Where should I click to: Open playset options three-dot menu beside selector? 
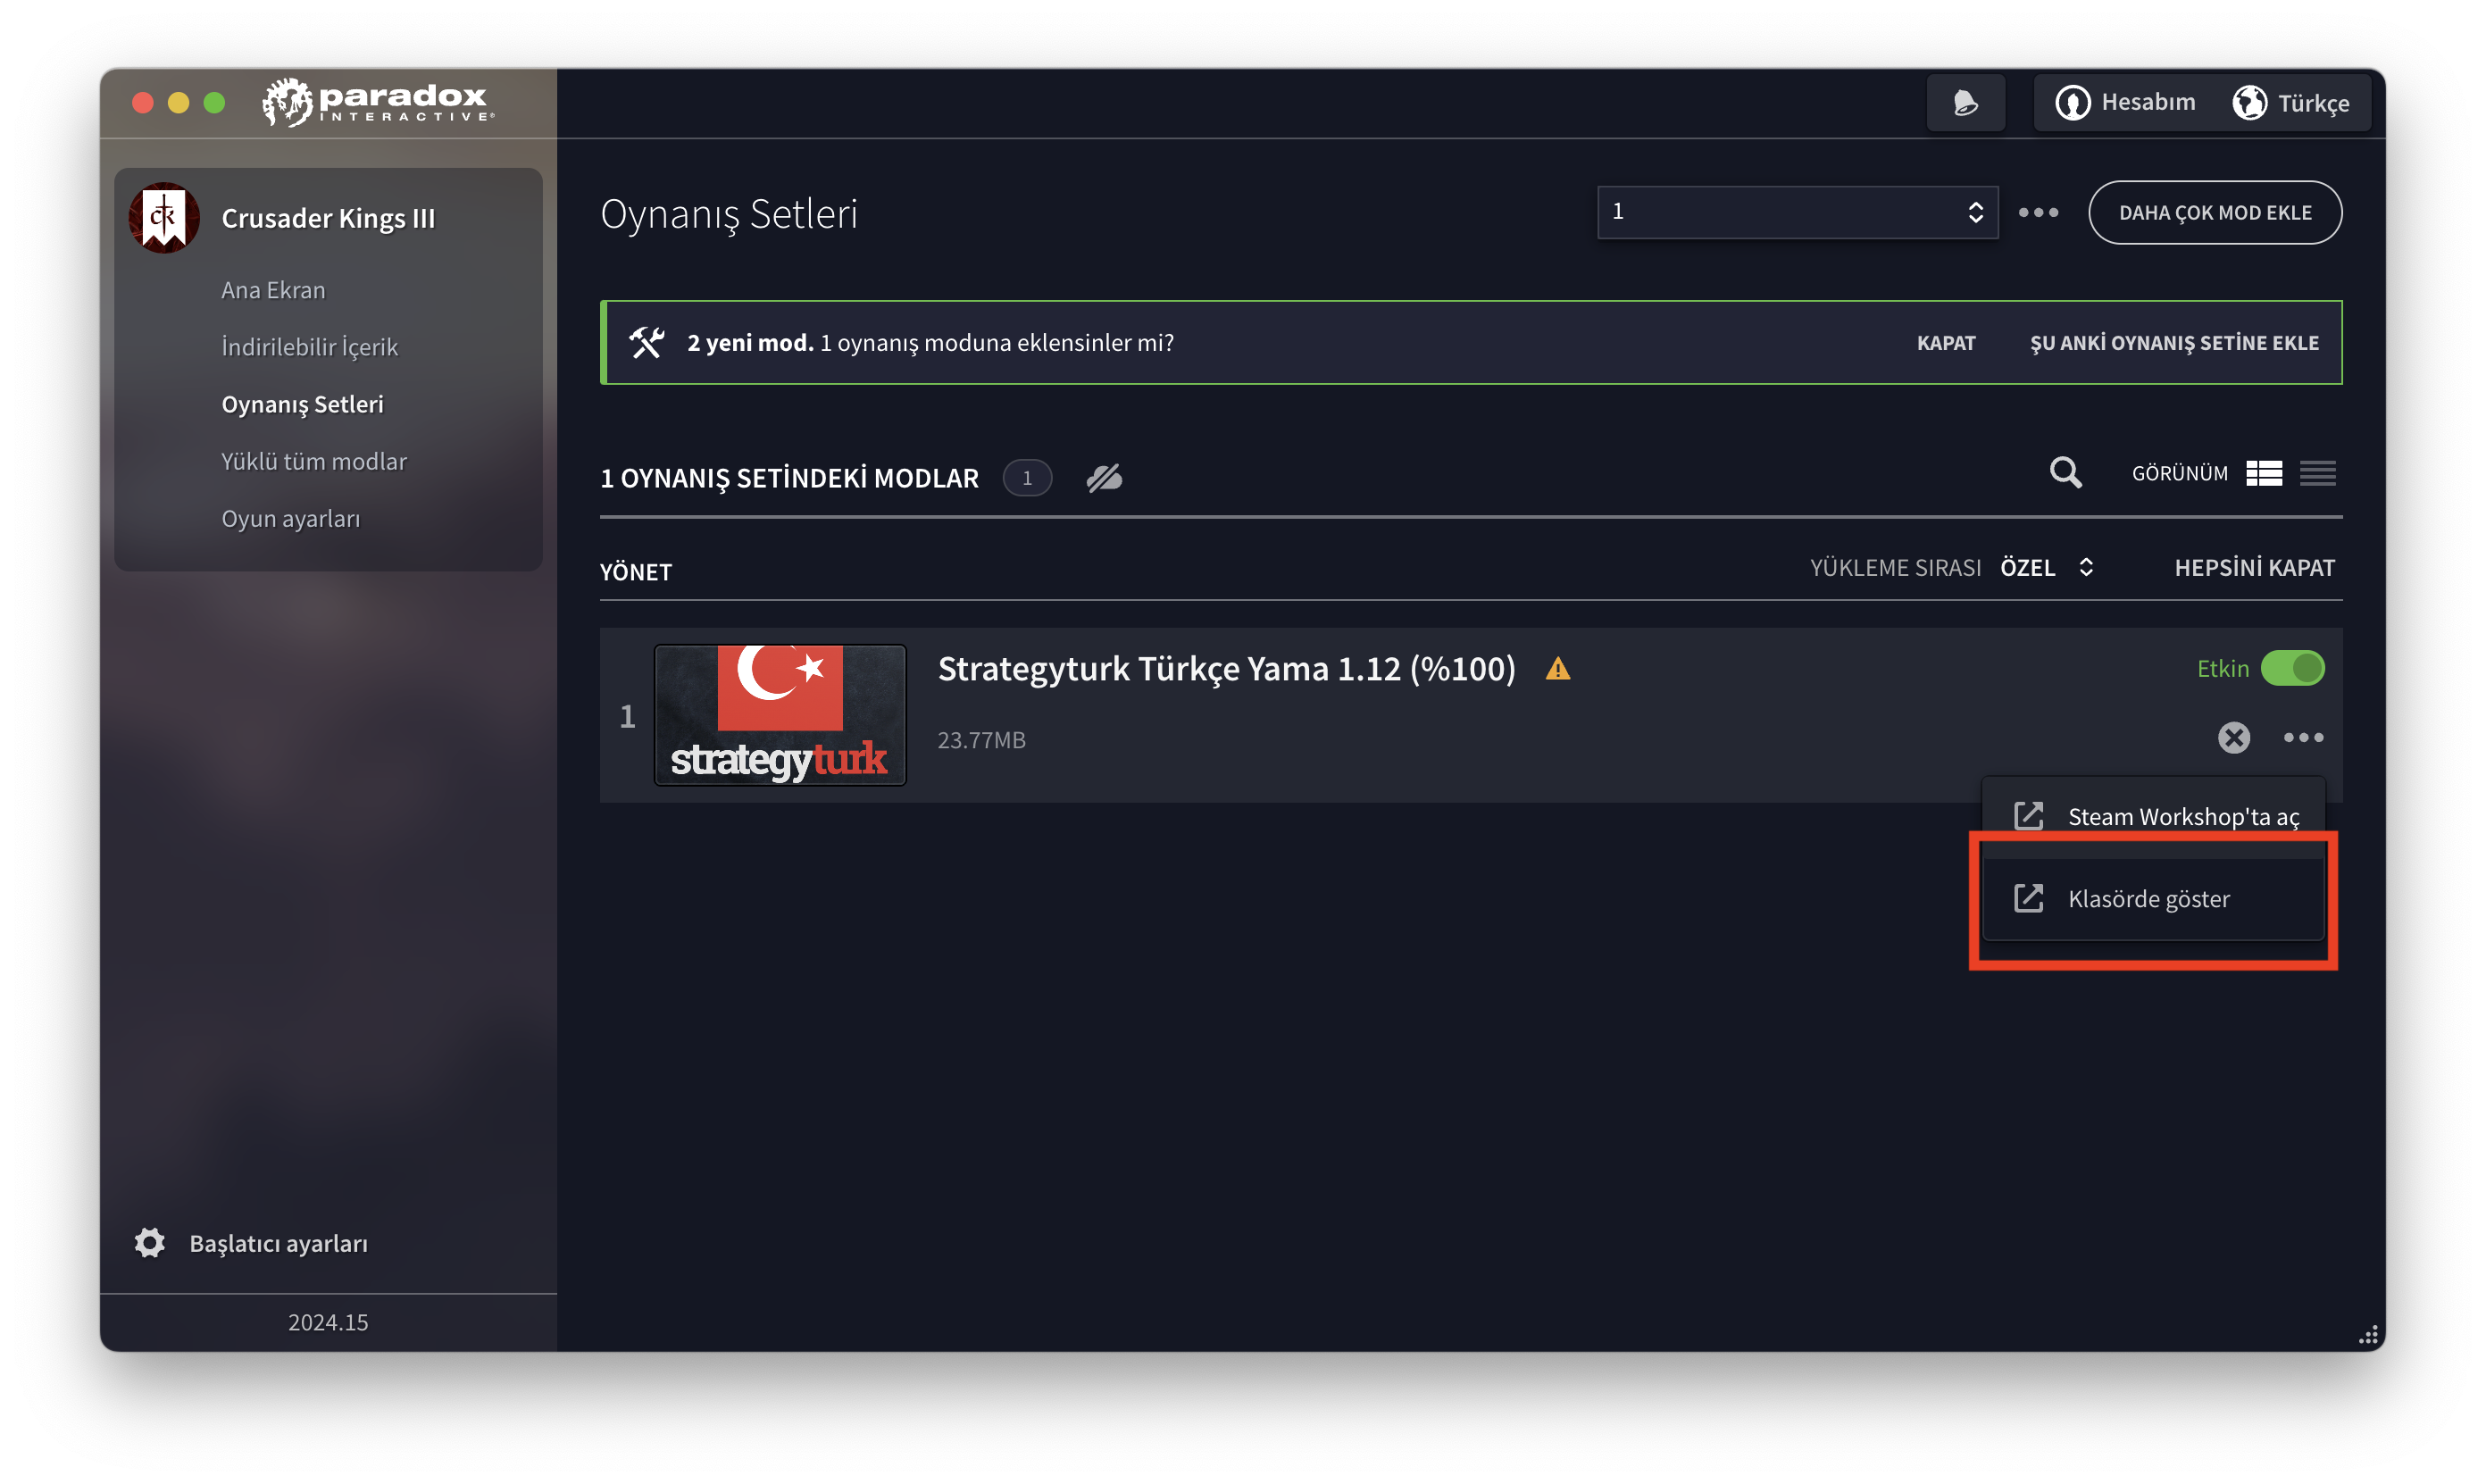[x=2038, y=212]
